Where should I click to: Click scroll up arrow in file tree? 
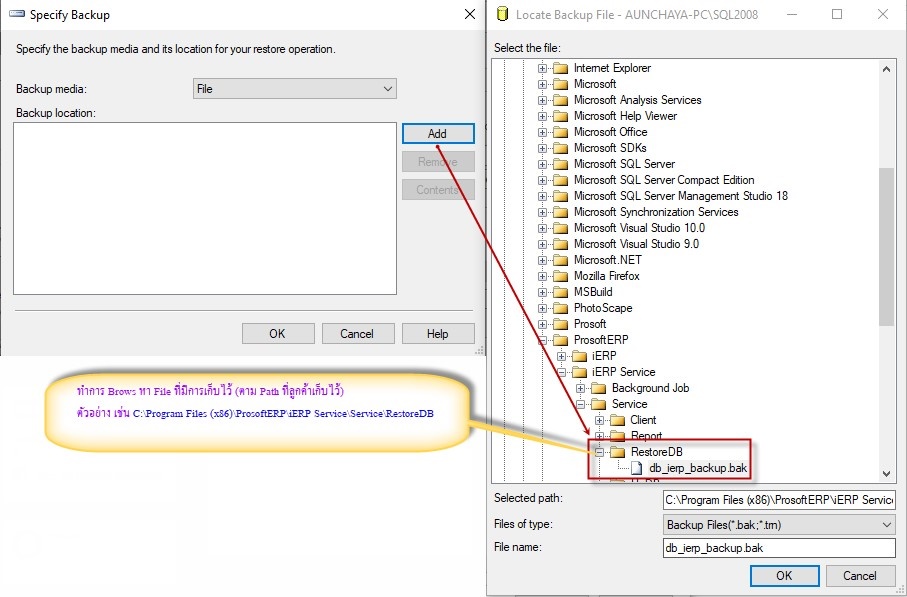coord(886,69)
